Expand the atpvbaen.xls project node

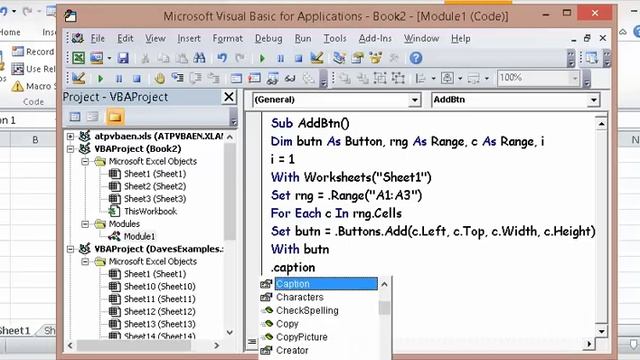[70, 136]
